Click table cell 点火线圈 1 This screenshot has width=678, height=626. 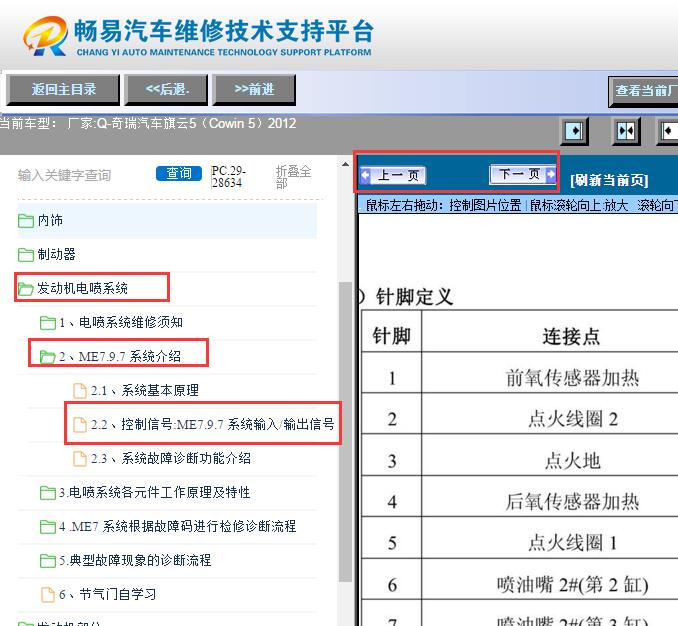click(572, 543)
